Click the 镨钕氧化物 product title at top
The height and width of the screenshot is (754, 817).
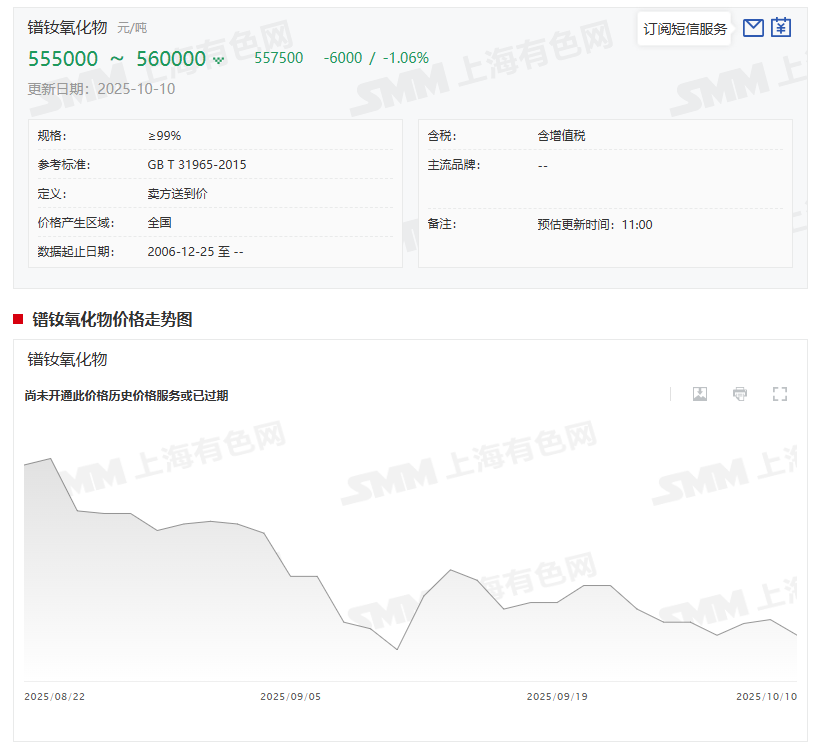(67, 27)
